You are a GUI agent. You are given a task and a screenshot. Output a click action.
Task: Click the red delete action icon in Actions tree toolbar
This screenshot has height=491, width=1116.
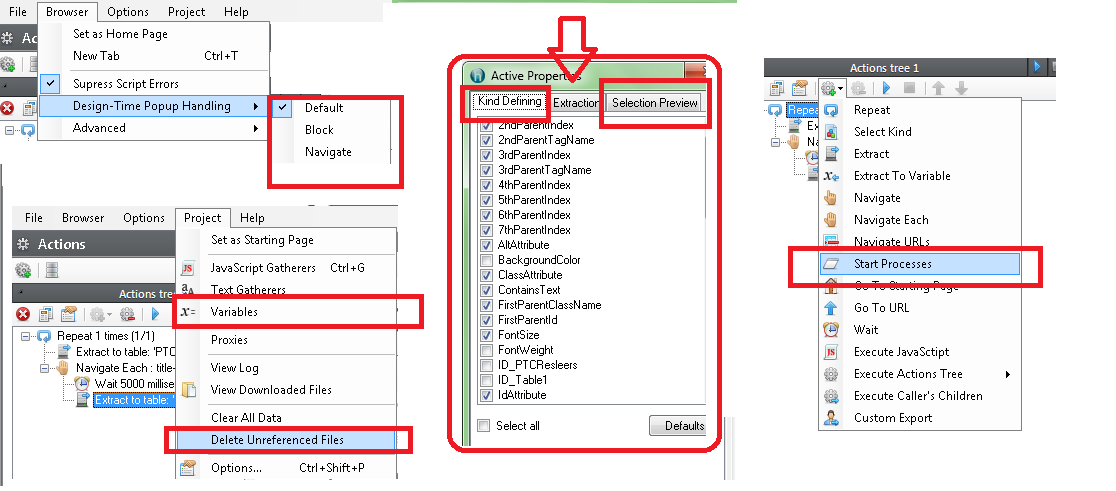point(23,314)
